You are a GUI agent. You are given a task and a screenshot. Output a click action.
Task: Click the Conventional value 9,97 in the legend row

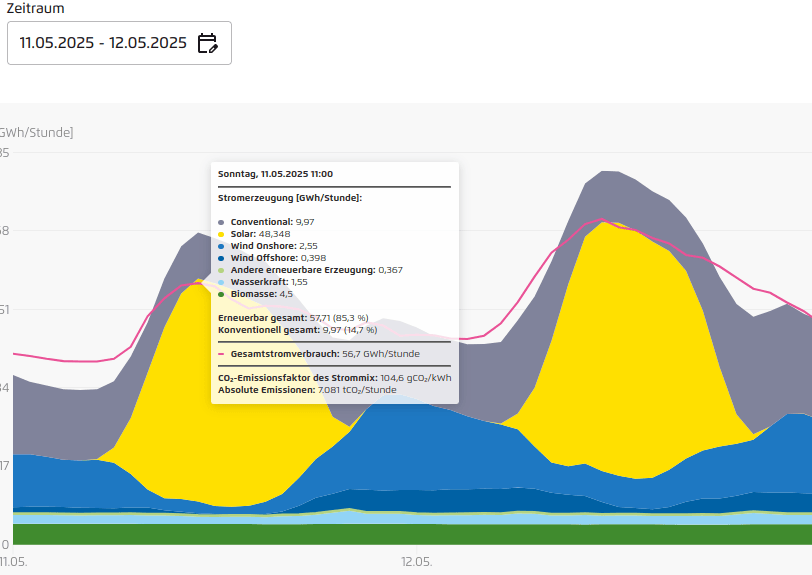(305, 222)
